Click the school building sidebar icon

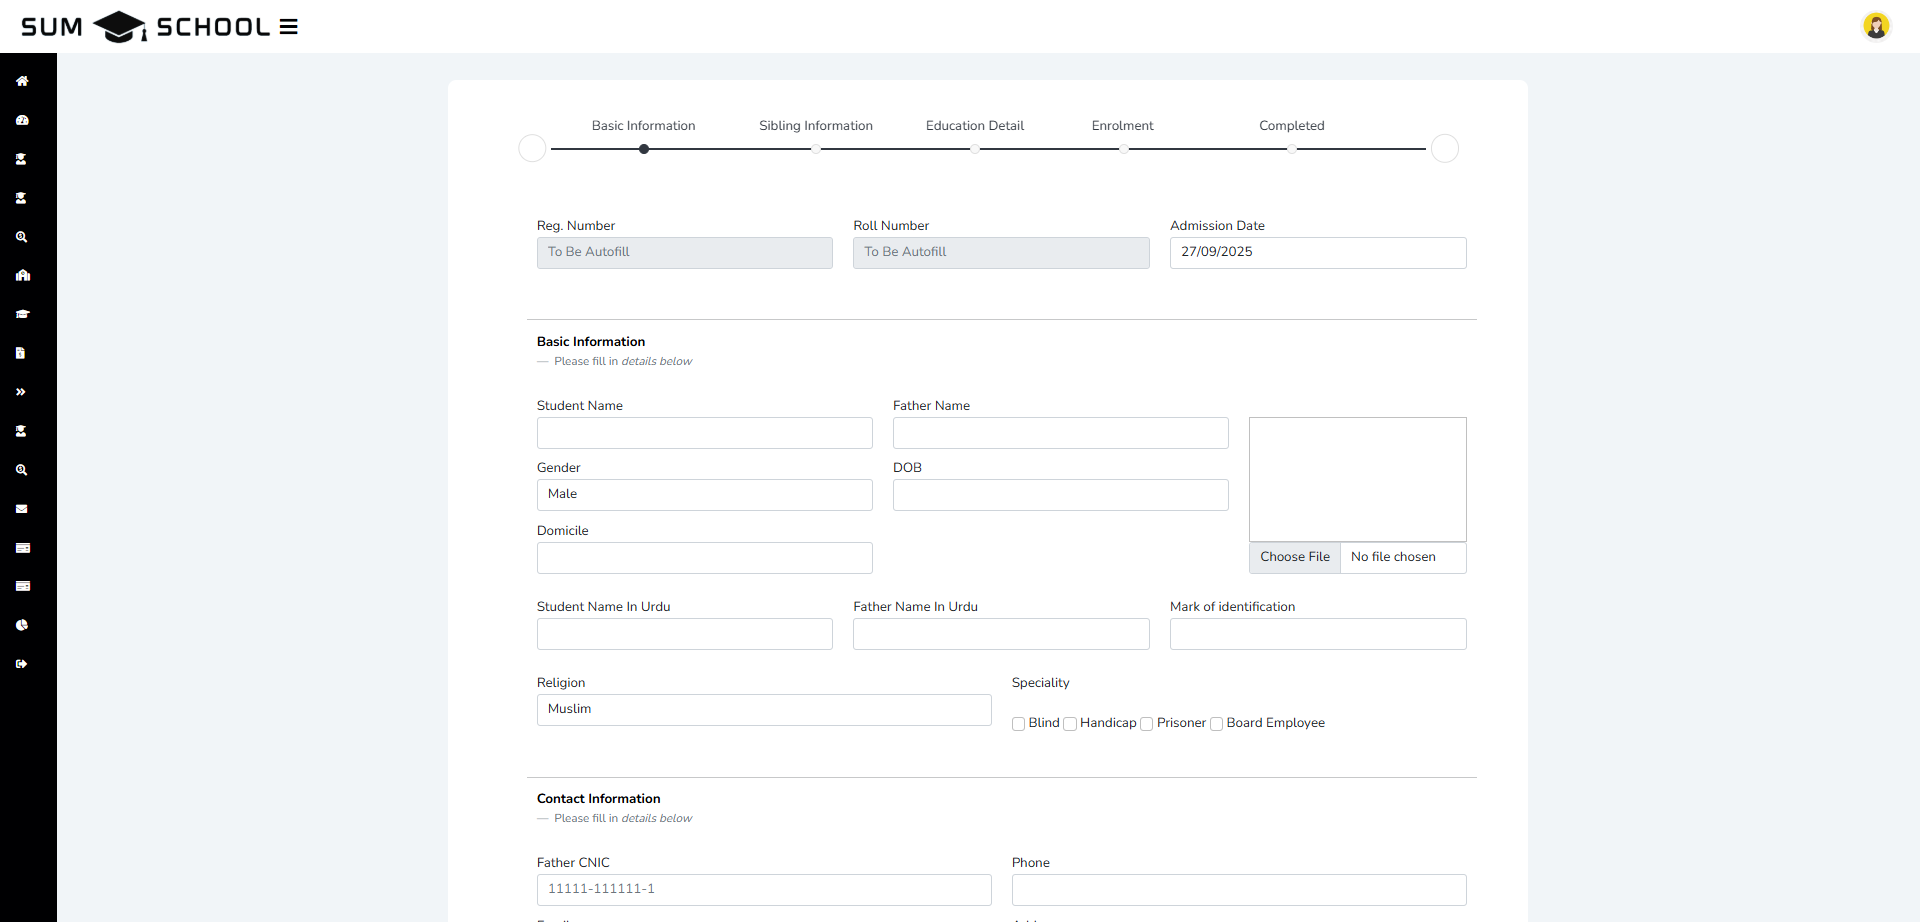click(x=22, y=275)
